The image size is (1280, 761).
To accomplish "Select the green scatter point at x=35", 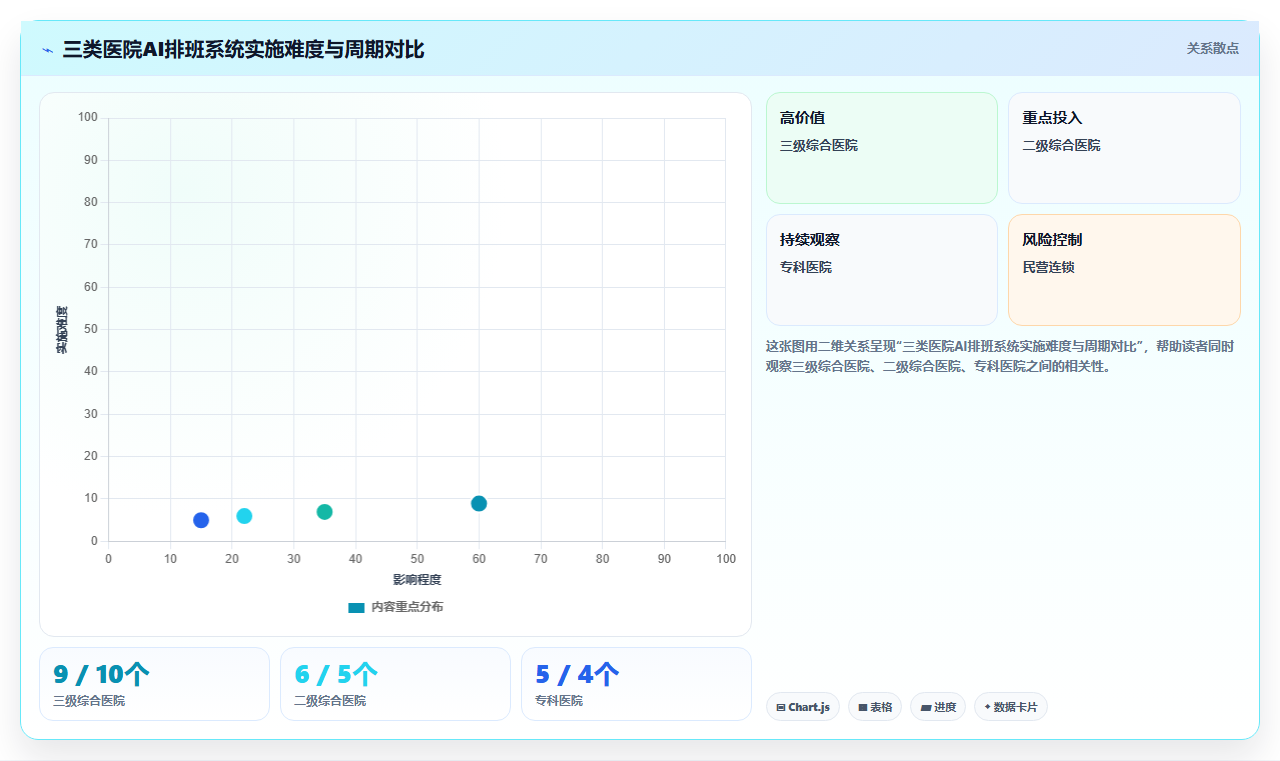I will [324, 512].
